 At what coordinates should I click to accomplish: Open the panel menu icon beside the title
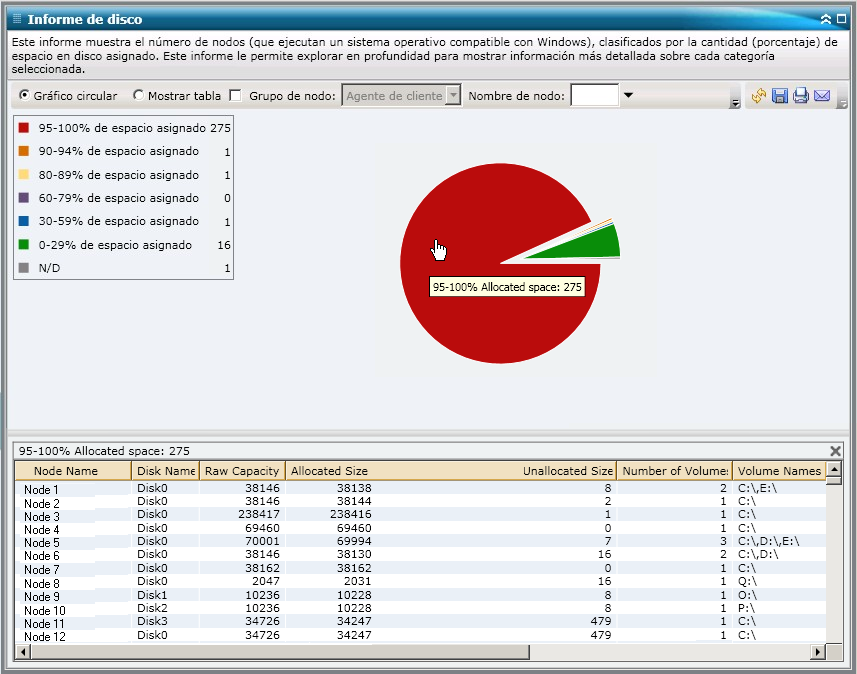click(x=16, y=19)
